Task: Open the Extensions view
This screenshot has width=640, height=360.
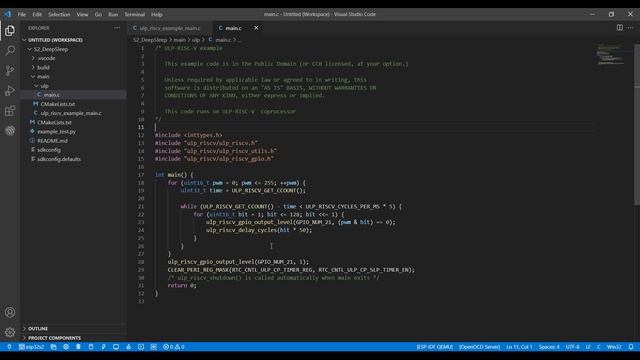Action: pos(10,111)
